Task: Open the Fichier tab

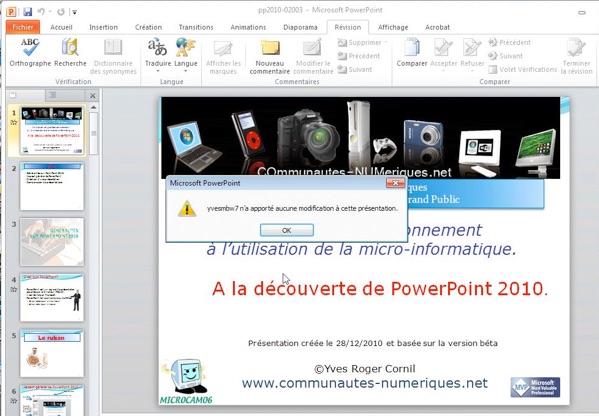Action: tap(23, 27)
